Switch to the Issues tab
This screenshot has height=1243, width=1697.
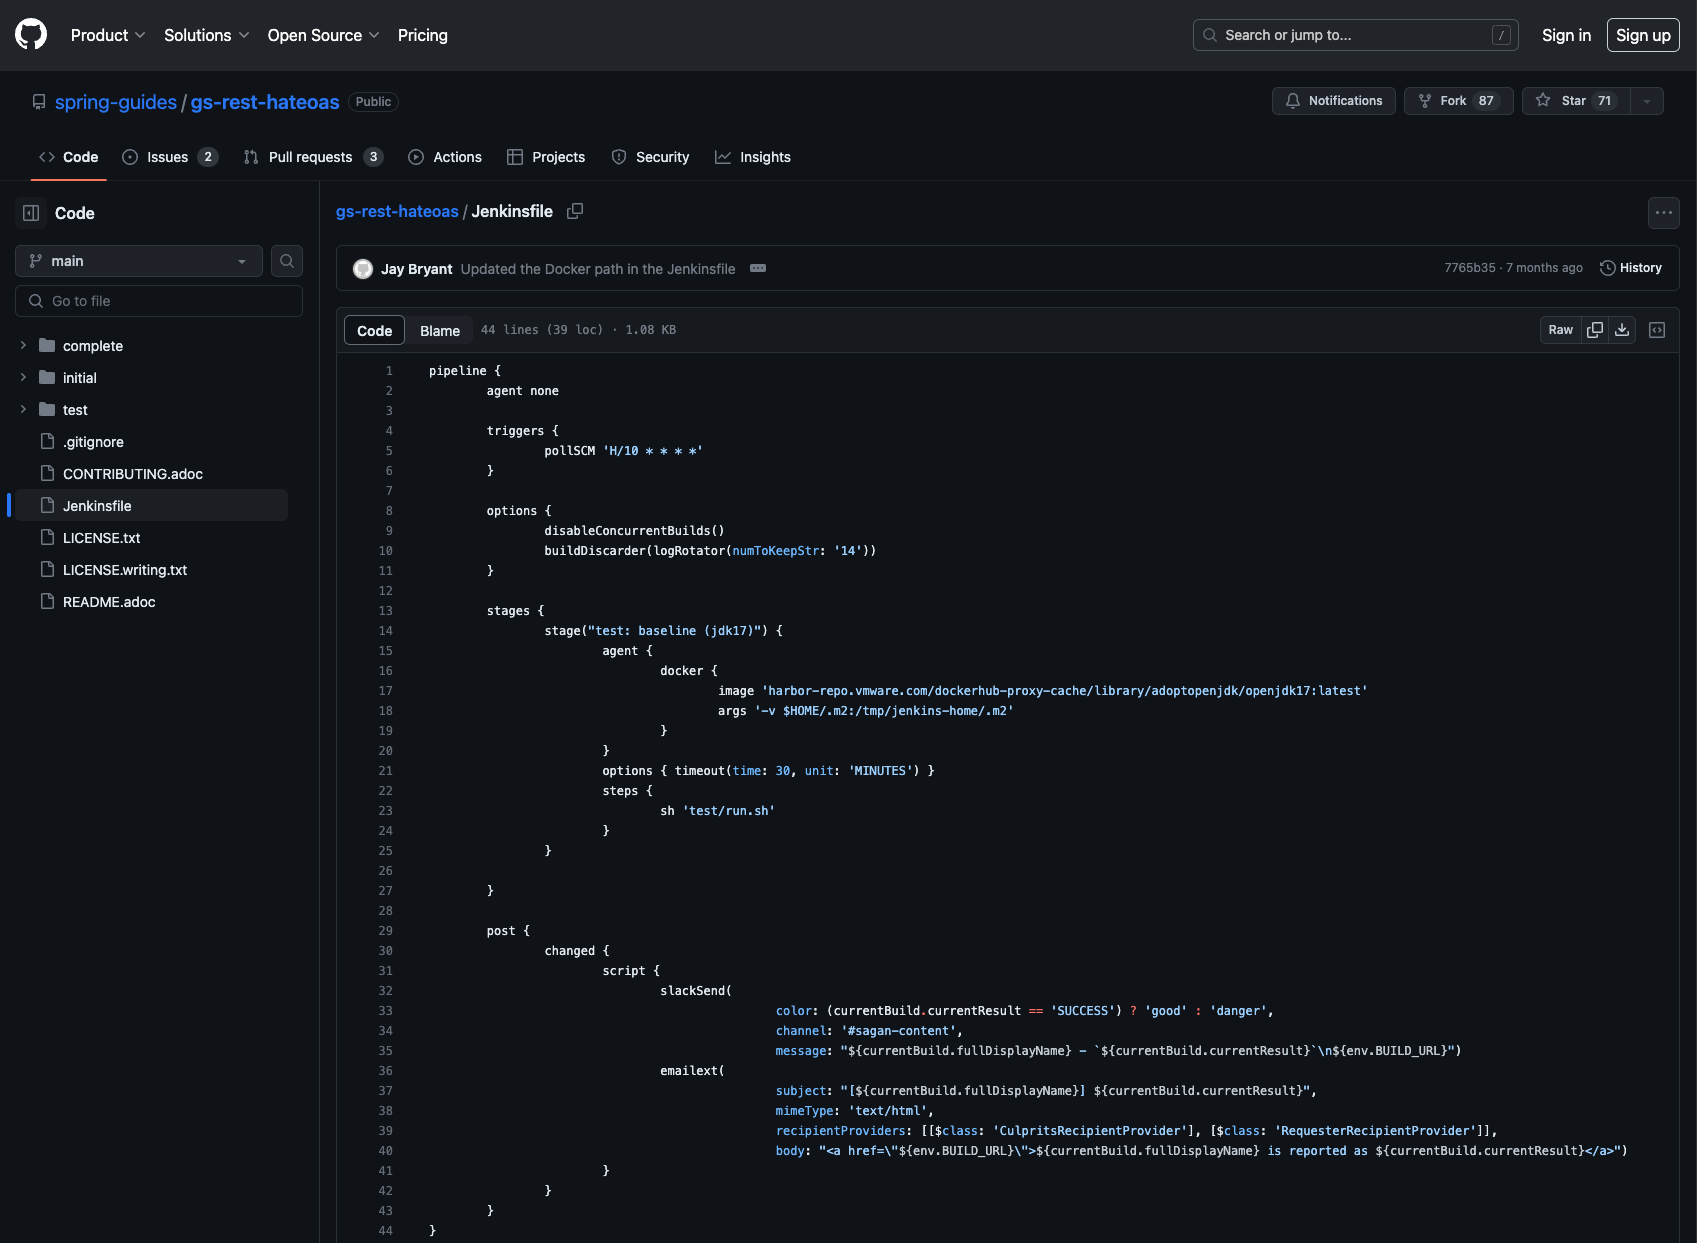pos(170,157)
